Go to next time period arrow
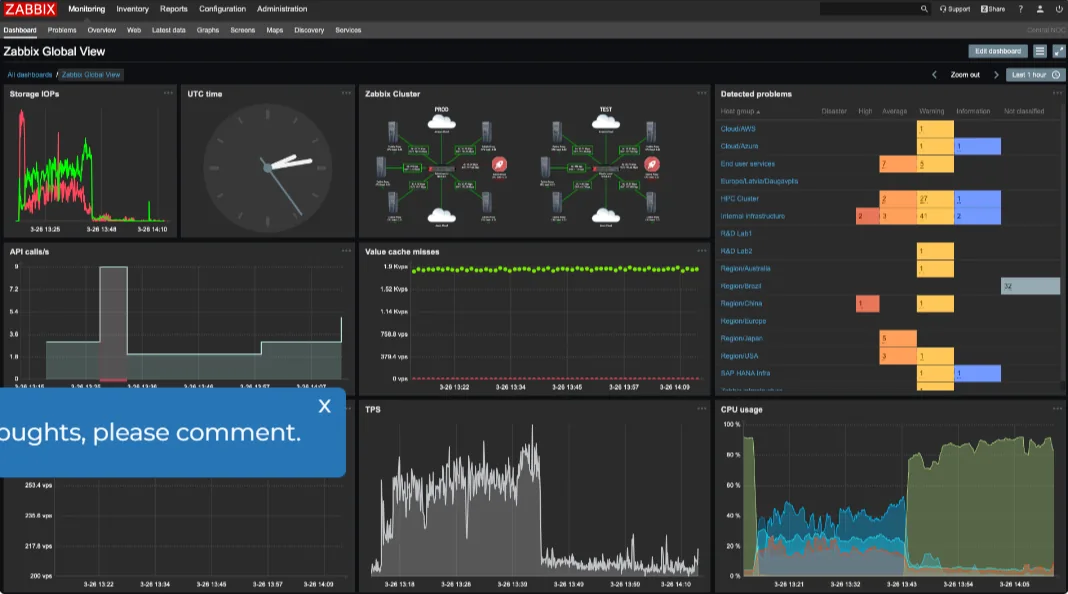This screenshot has height=594, width=1068. click(x=996, y=75)
